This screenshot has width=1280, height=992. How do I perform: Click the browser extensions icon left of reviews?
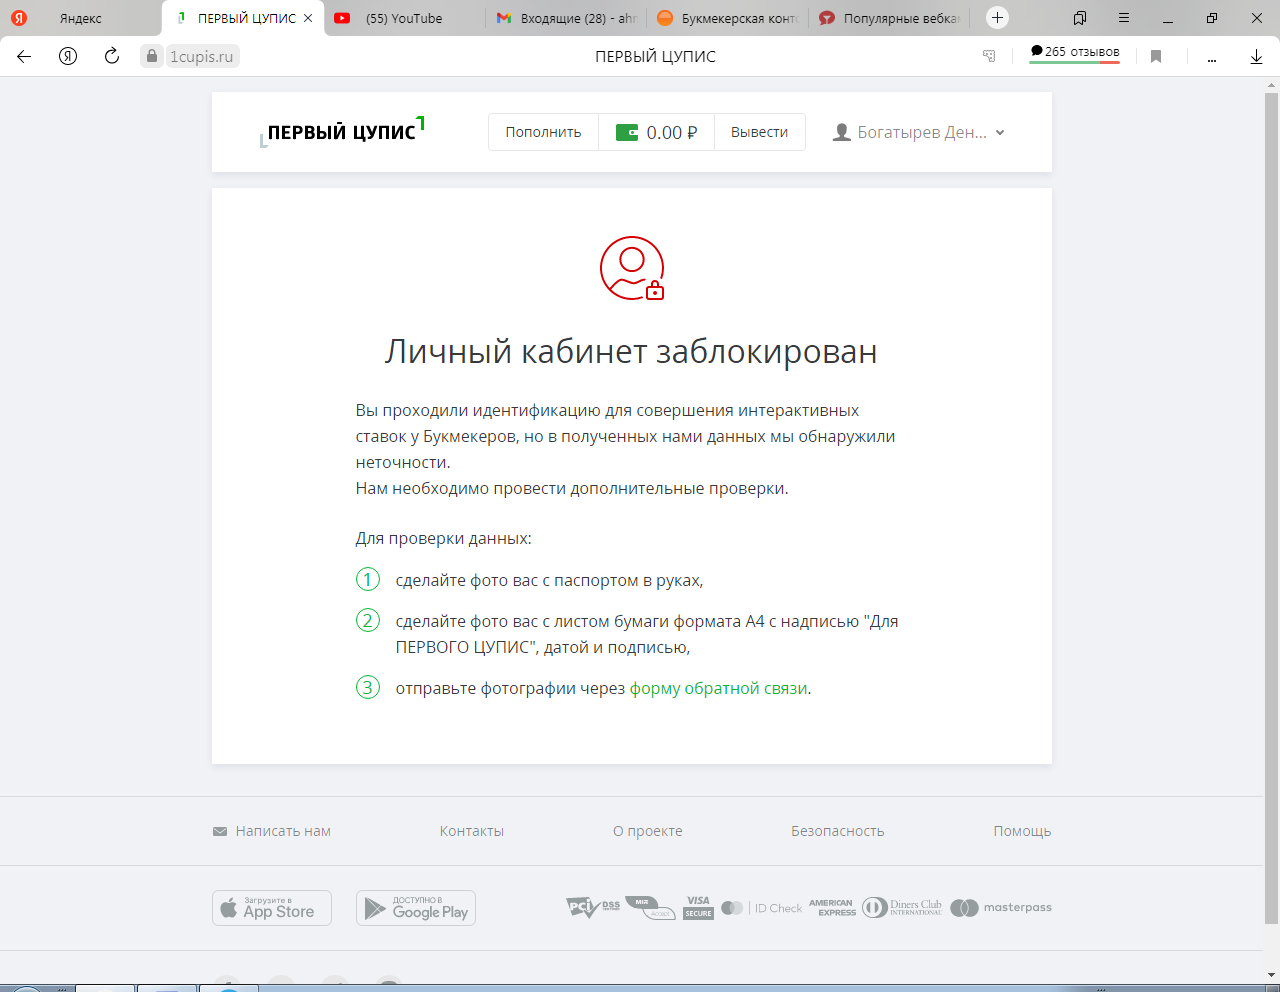(x=989, y=57)
